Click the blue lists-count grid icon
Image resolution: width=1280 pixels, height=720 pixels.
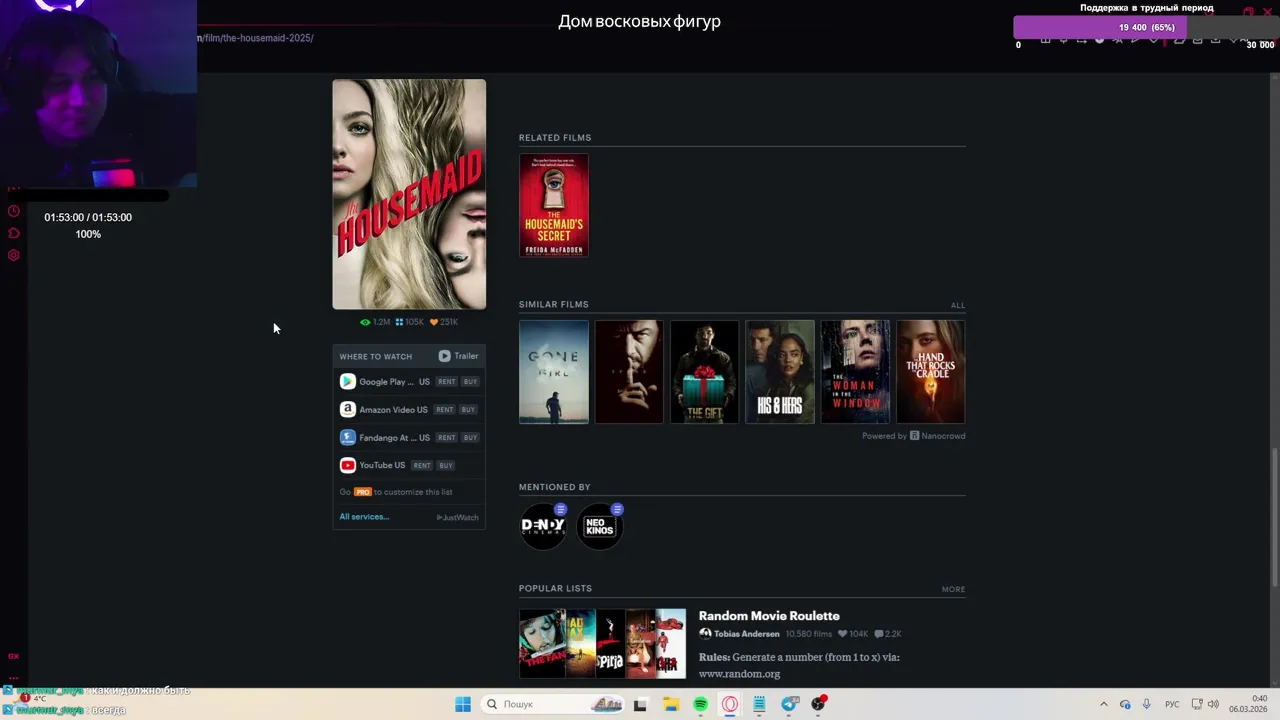pos(399,322)
